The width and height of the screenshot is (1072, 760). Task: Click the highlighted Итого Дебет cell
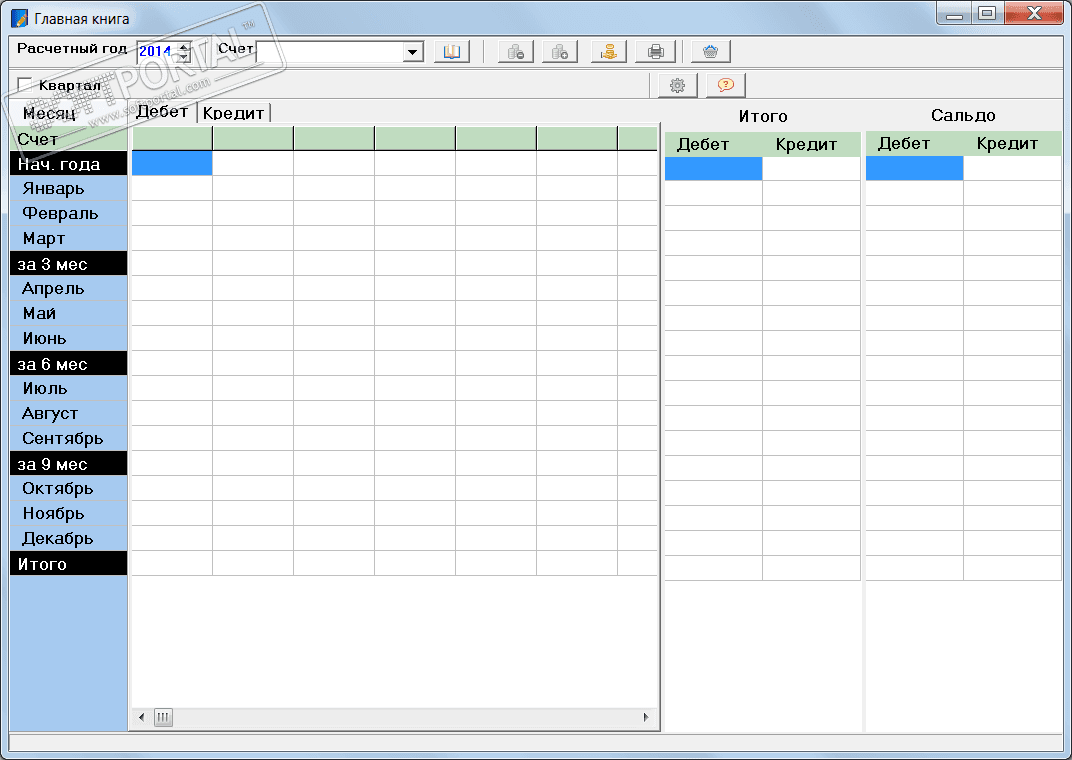point(713,169)
